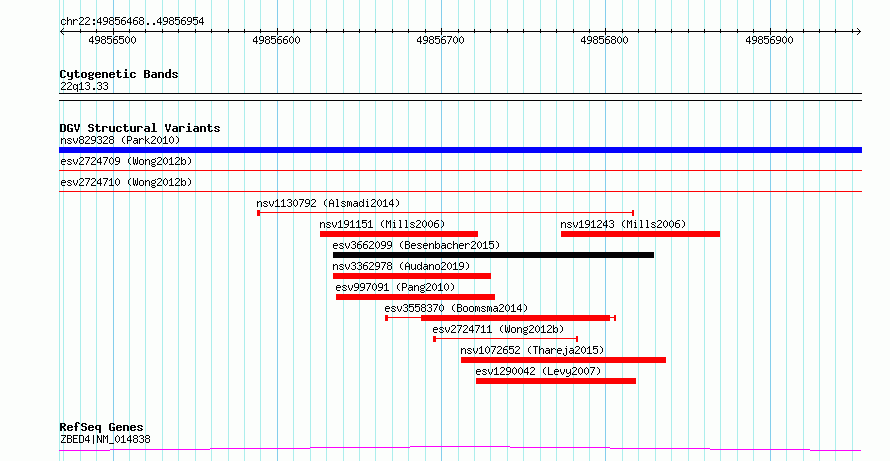Click the red esv1290042 variant bar
The image size is (890, 461).
tap(556, 381)
